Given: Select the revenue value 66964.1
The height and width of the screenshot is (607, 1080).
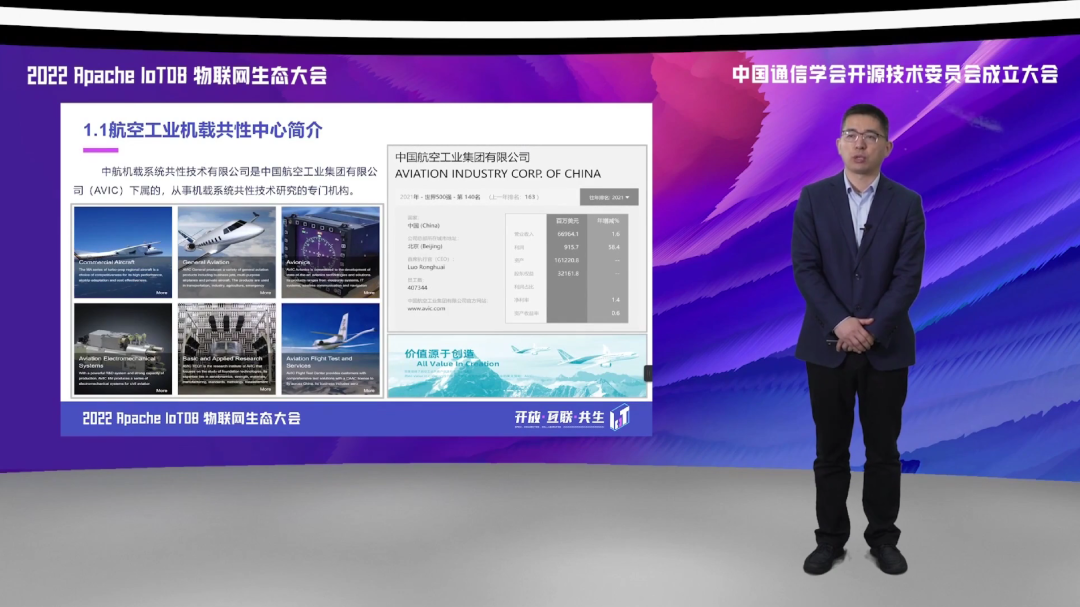Looking at the screenshot, I should 568,234.
